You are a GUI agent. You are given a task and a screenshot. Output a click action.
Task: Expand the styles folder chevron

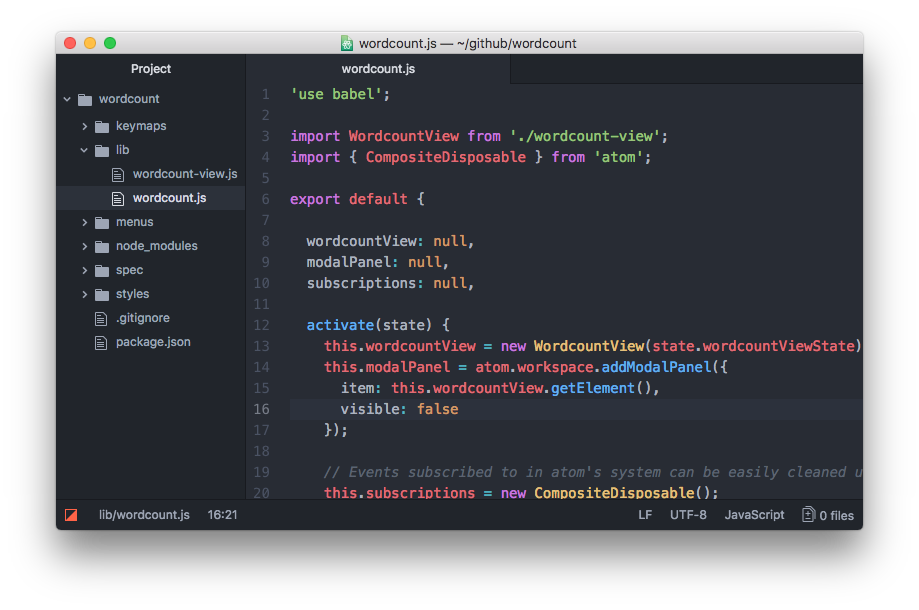(84, 294)
